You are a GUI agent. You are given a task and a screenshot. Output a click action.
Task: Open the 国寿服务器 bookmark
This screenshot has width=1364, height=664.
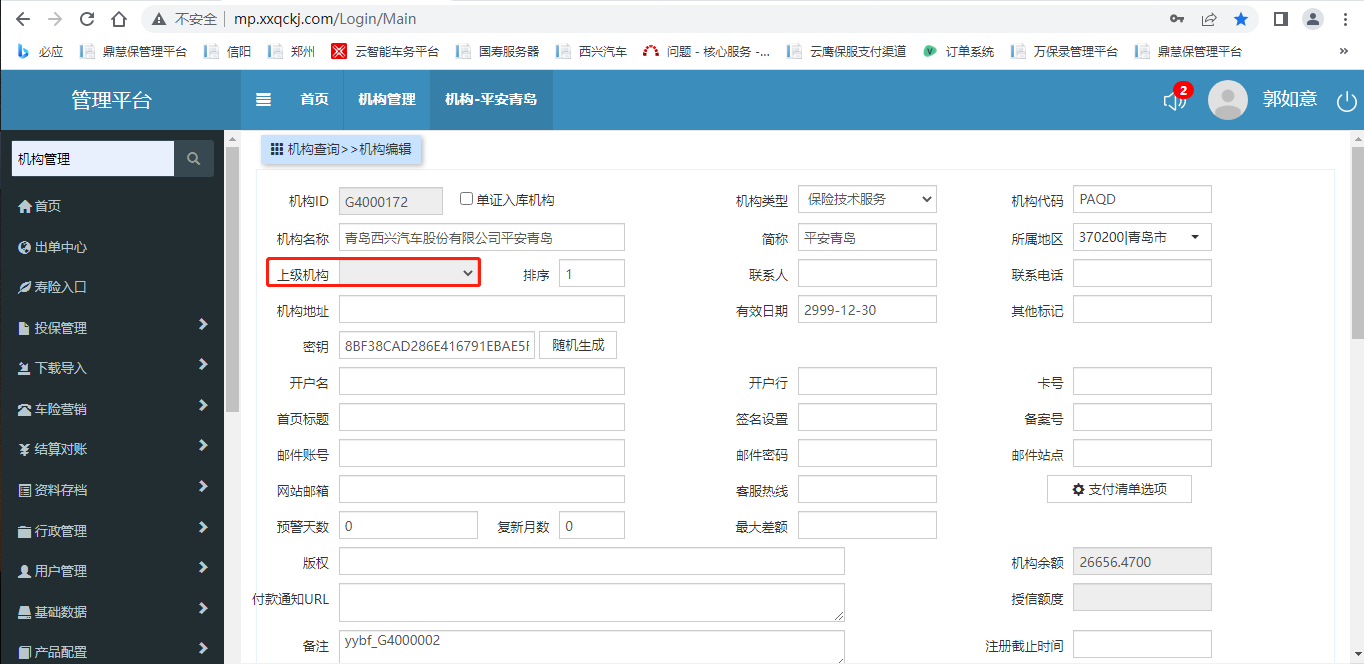497,51
